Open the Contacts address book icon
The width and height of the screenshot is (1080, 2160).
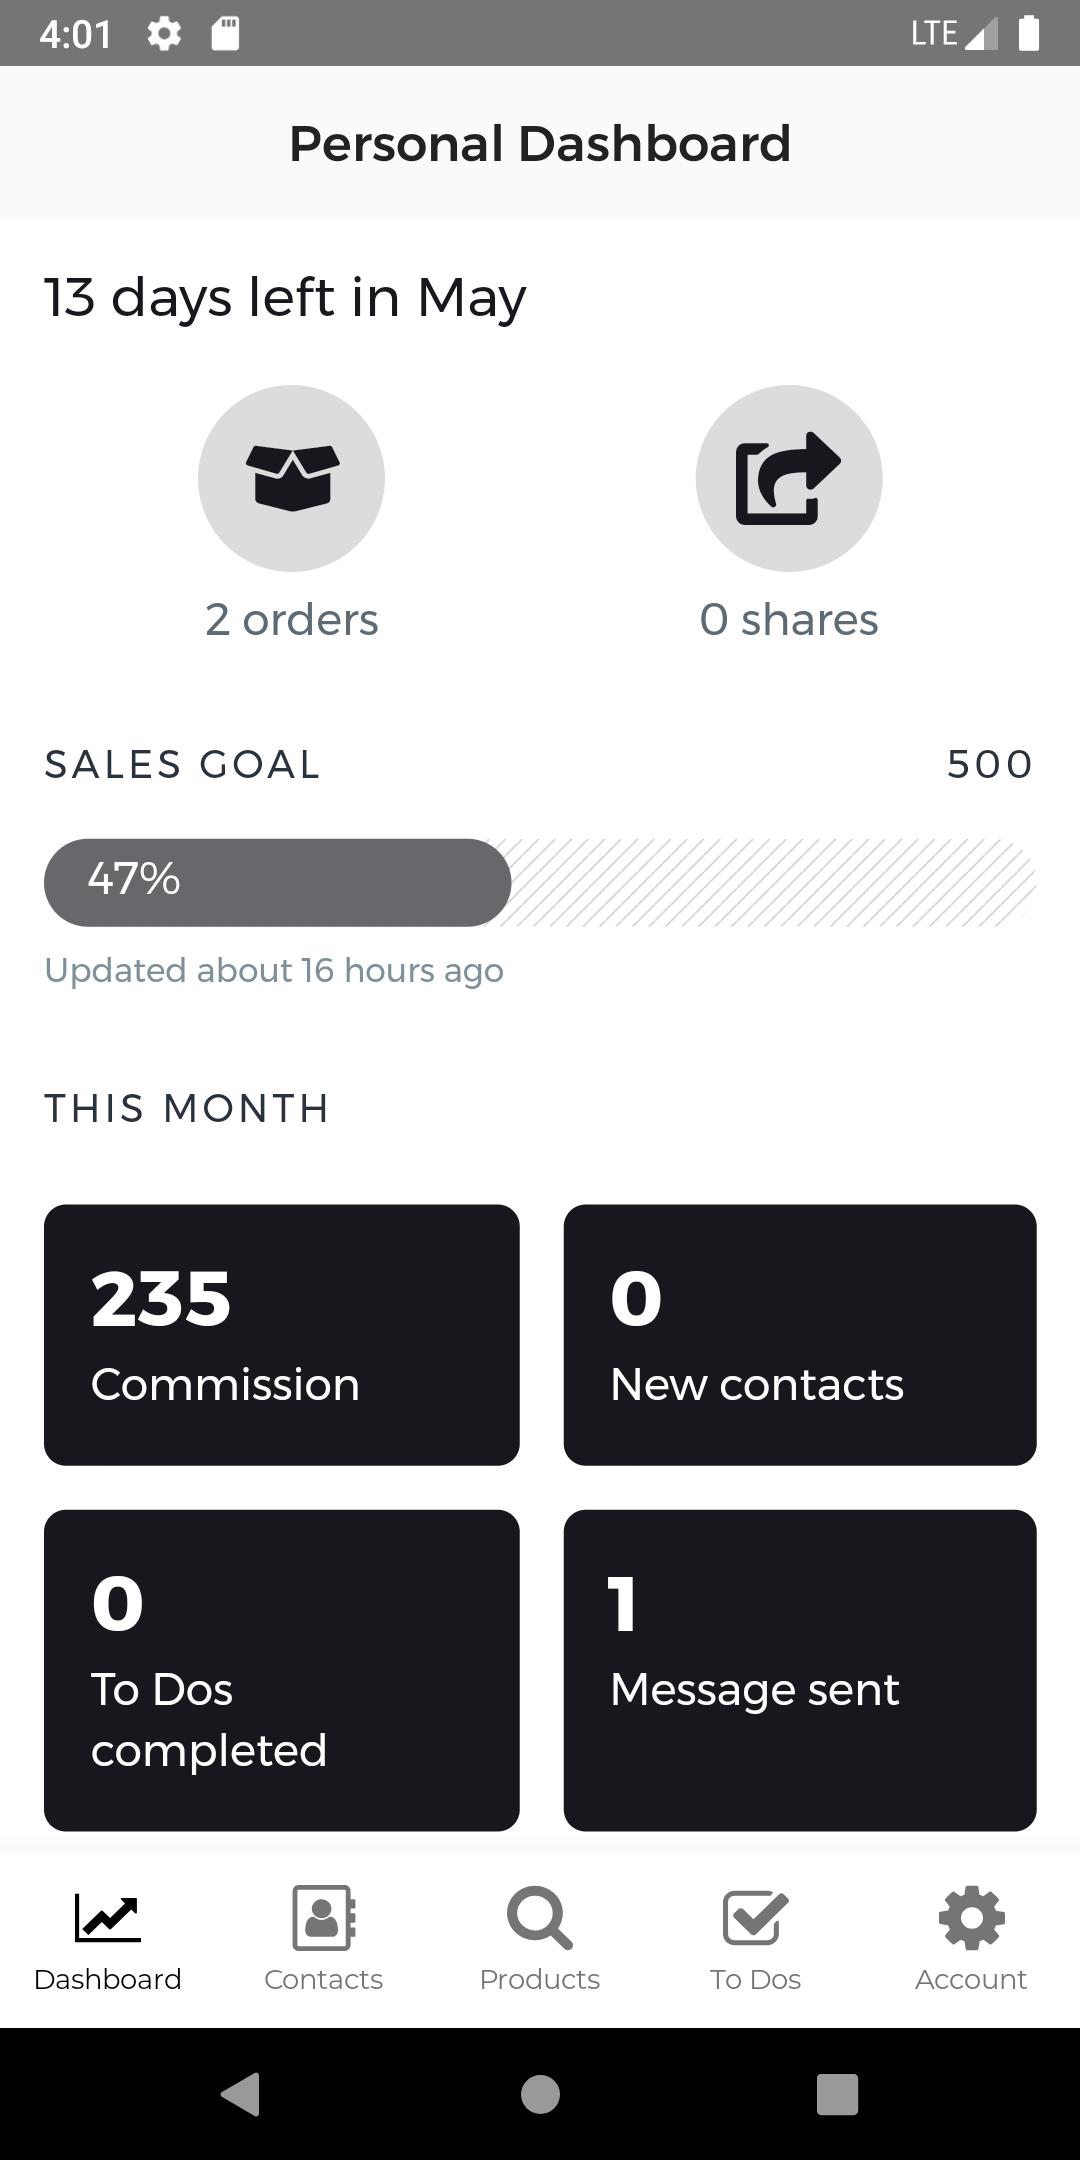(324, 1918)
